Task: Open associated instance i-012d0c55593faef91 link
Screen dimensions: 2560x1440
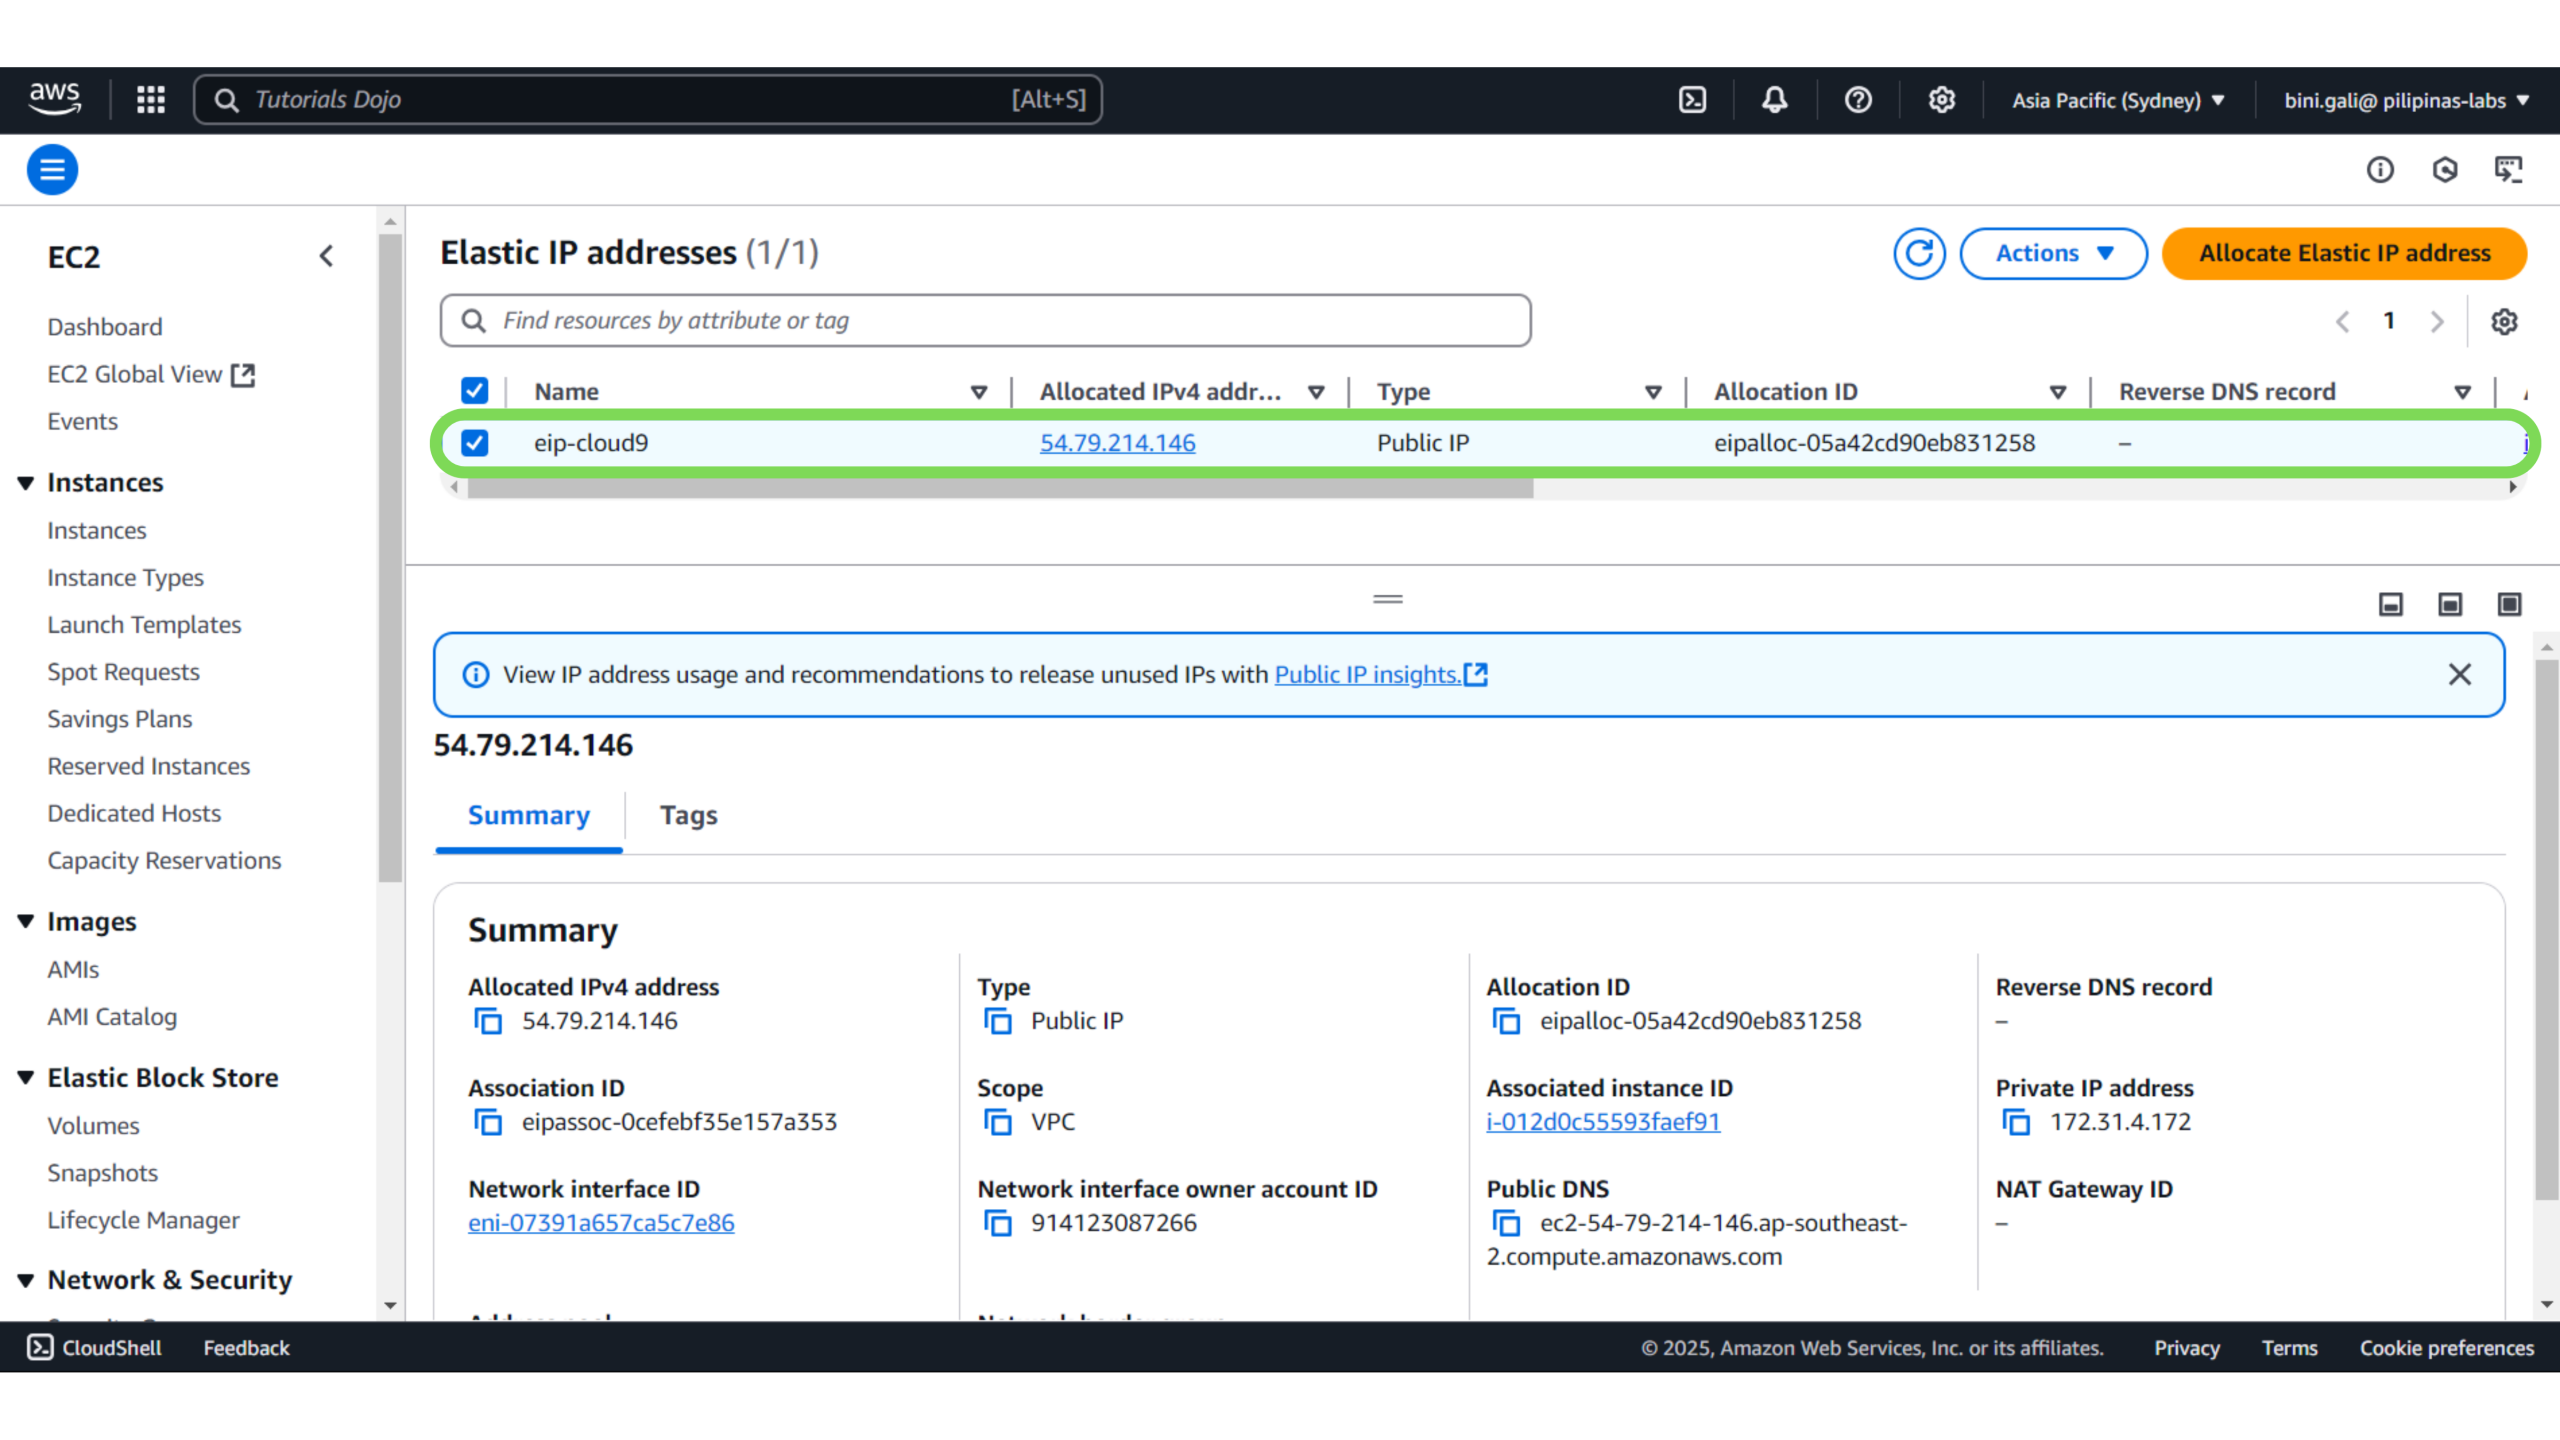Action: tap(1602, 1122)
